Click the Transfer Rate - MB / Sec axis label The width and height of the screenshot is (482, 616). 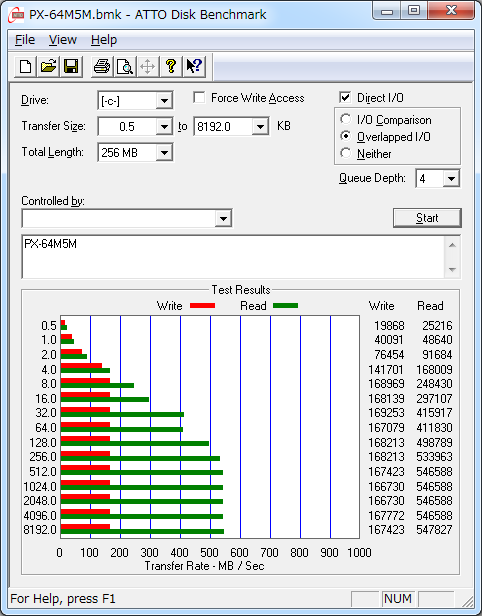[x=204, y=566]
